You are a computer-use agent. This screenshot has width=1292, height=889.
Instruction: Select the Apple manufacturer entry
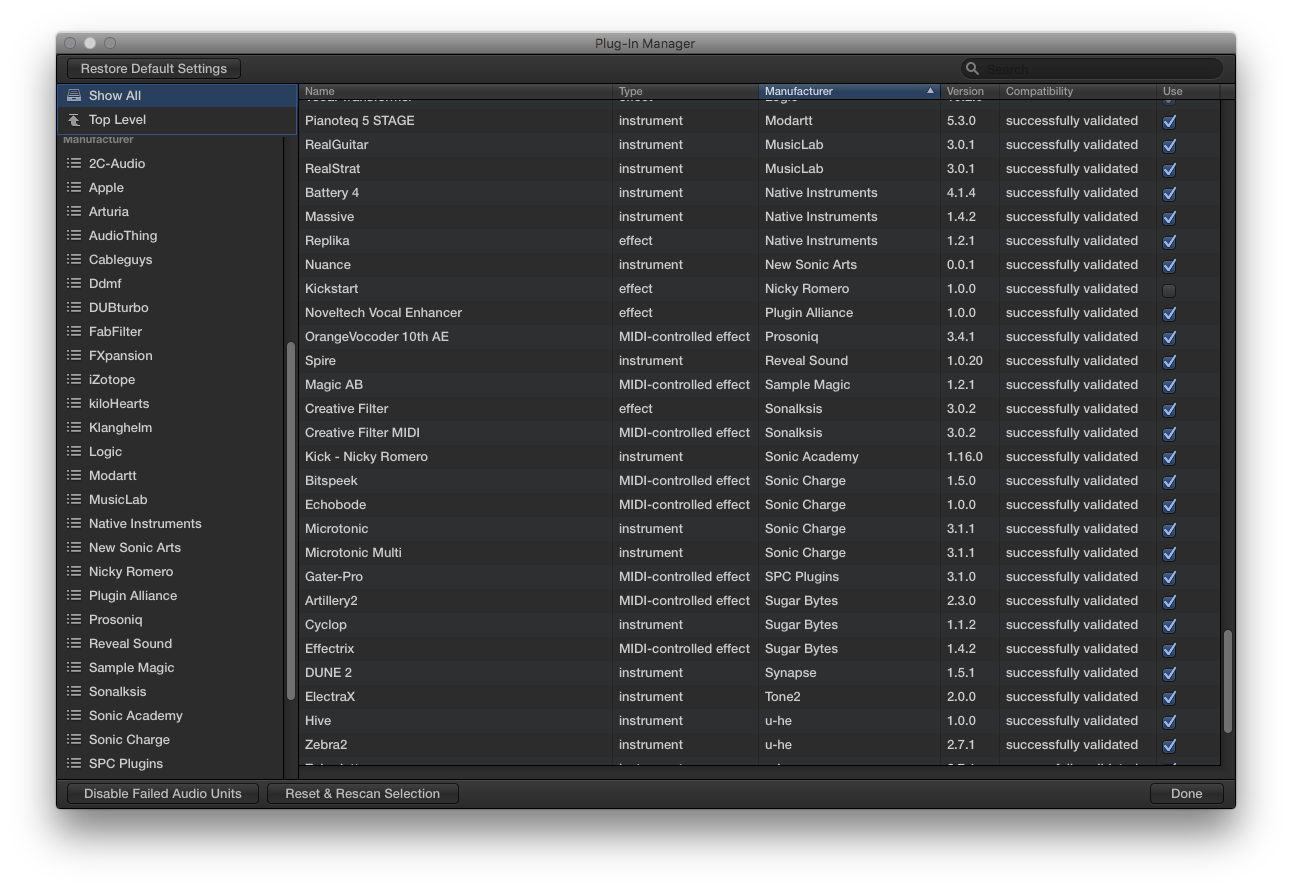tap(171, 187)
